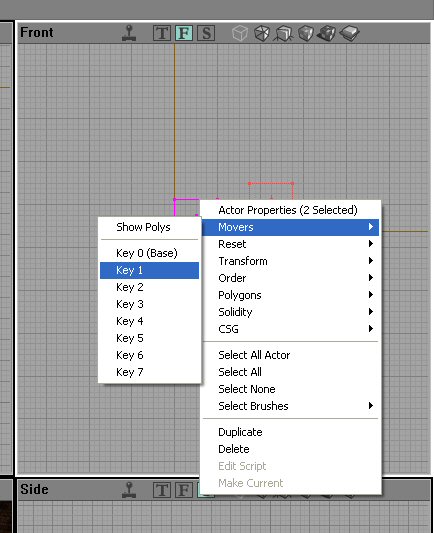This screenshot has height=533, width=434.
Task: Click the joystick realtime preview icon in Front viewport
Action: tap(129, 33)
